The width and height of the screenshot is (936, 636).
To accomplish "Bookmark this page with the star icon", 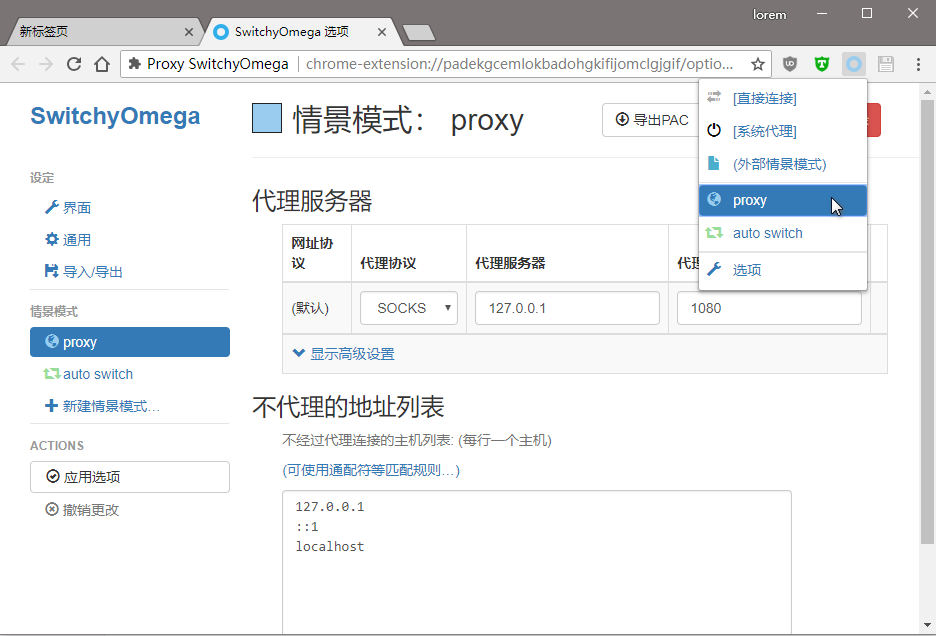I will (758, 64).
